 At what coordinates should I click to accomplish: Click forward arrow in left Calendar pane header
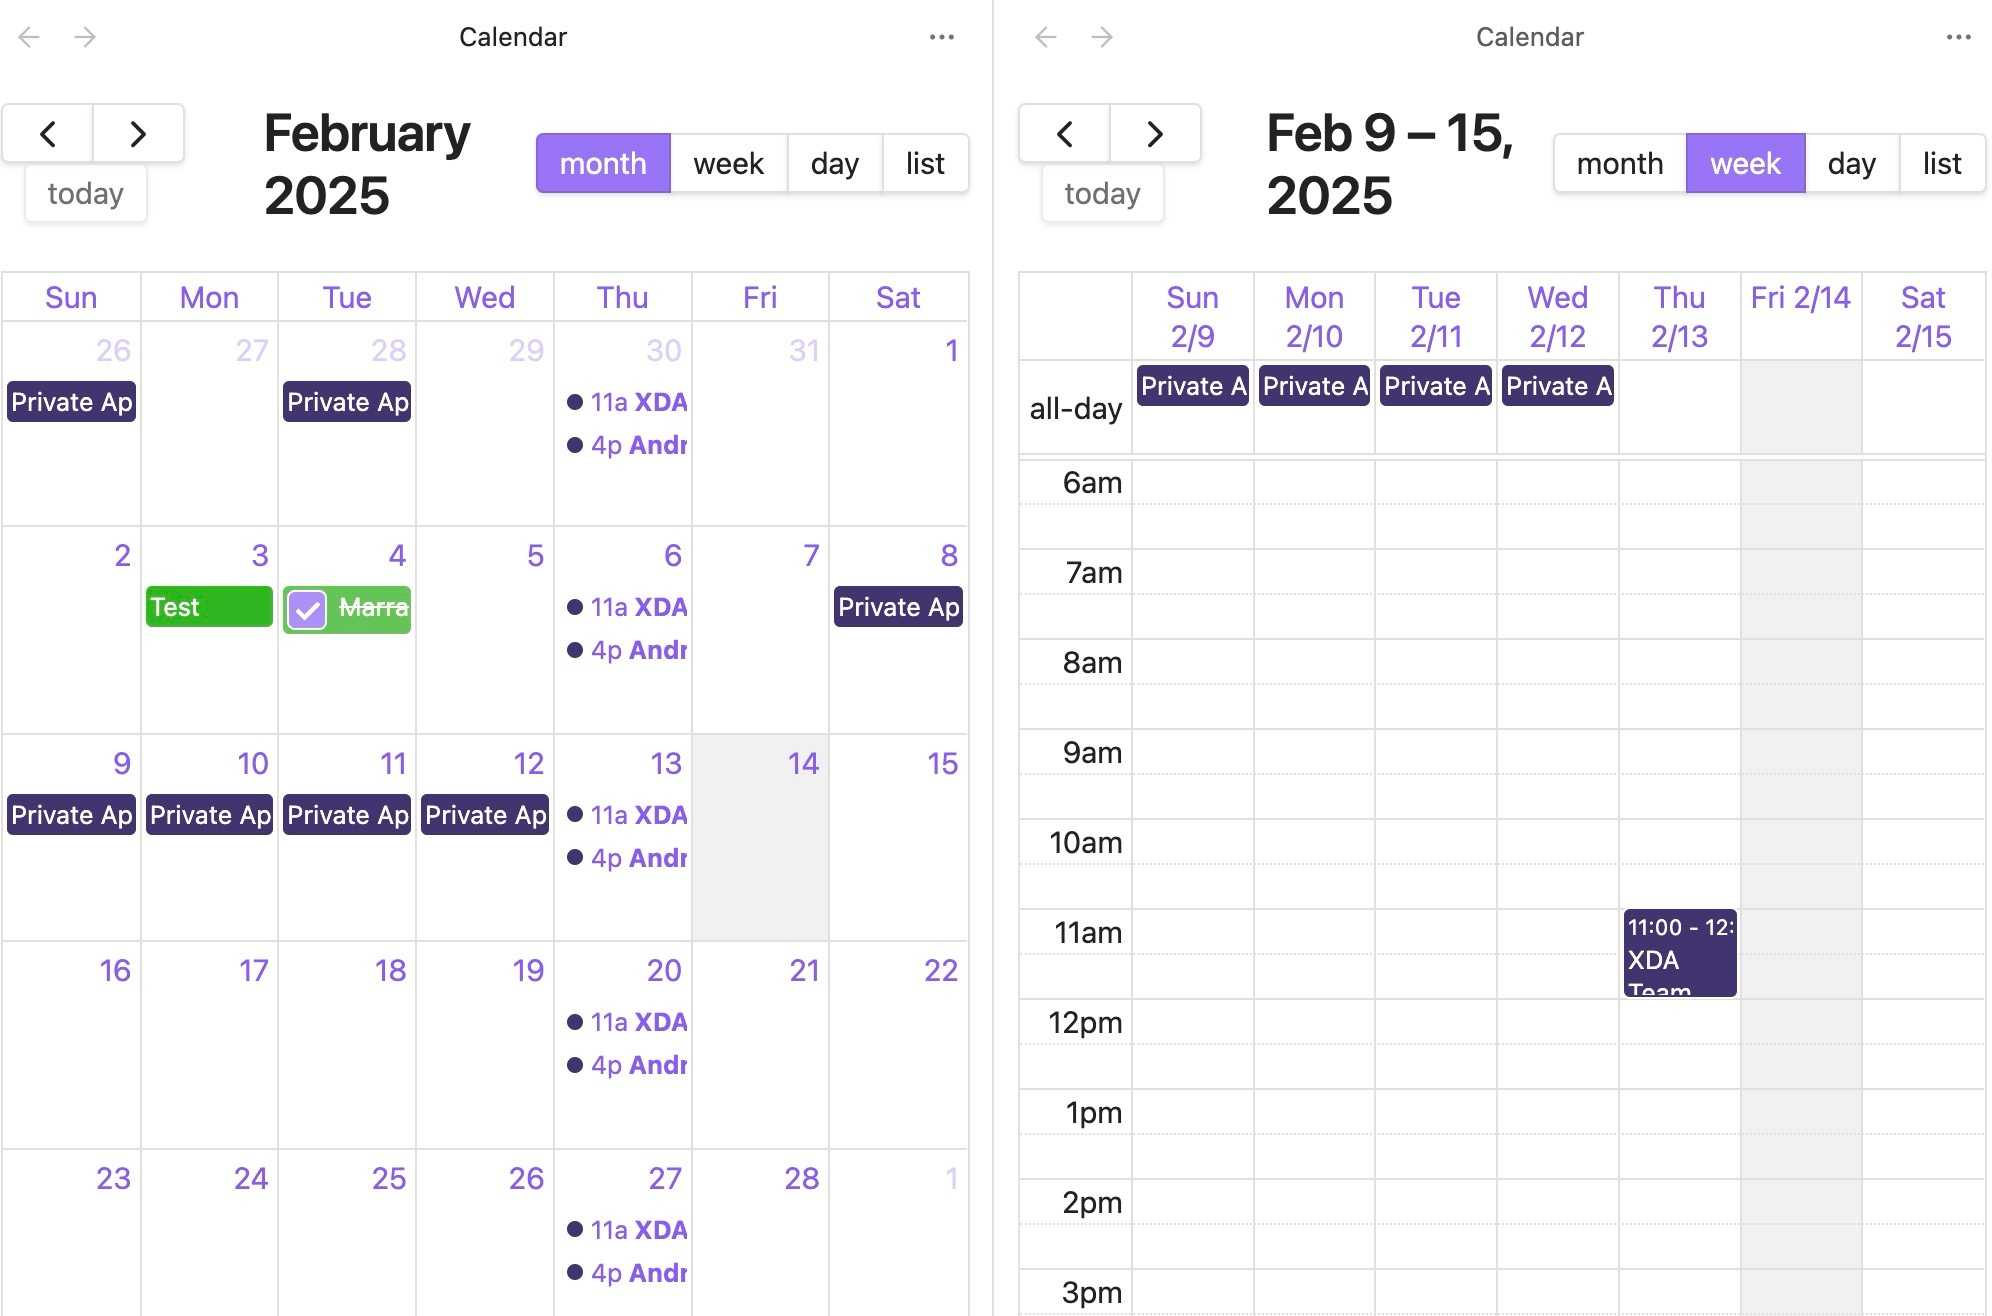[x=85, y=37]
